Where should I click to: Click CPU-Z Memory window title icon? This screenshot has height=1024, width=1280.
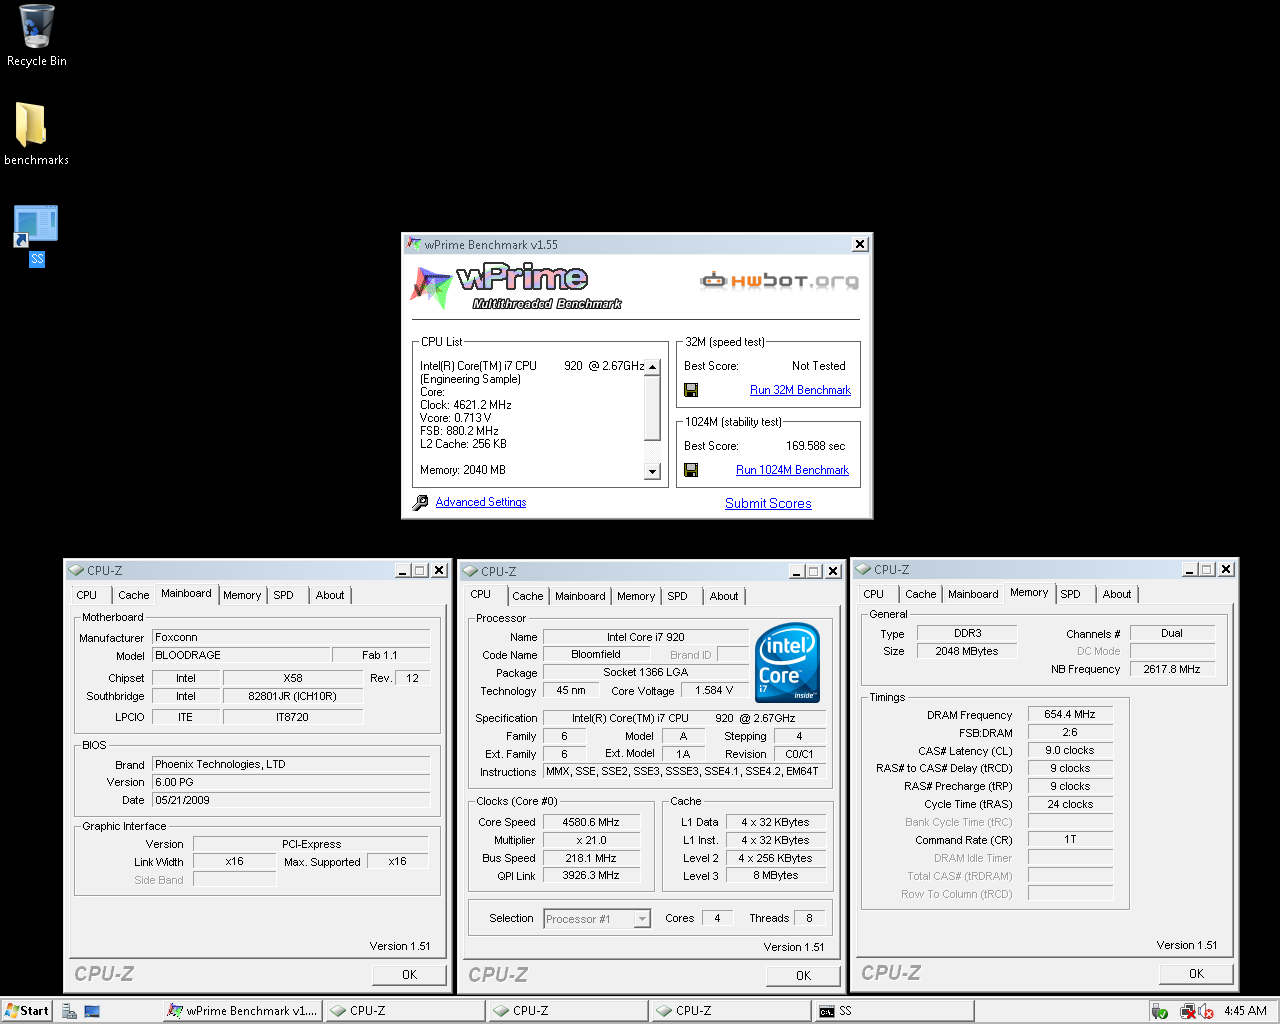(863, 569)
